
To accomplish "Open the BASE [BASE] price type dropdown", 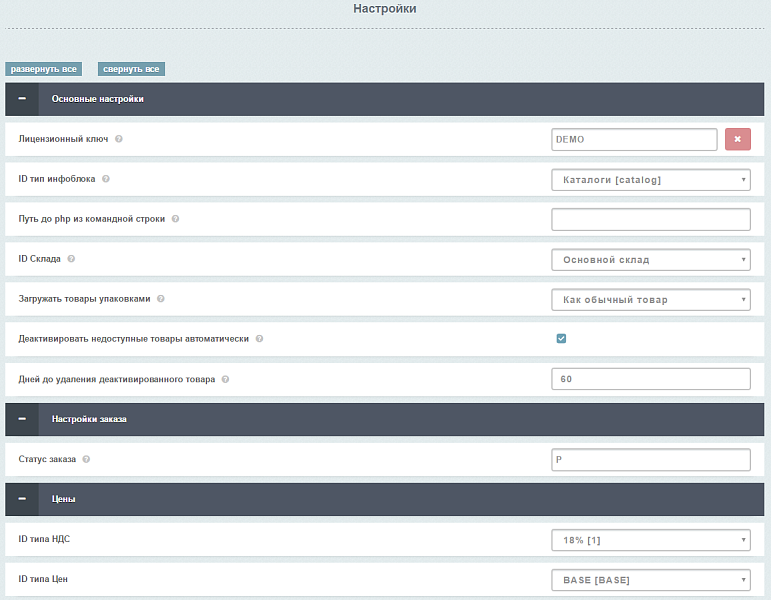I will point(650,580).
